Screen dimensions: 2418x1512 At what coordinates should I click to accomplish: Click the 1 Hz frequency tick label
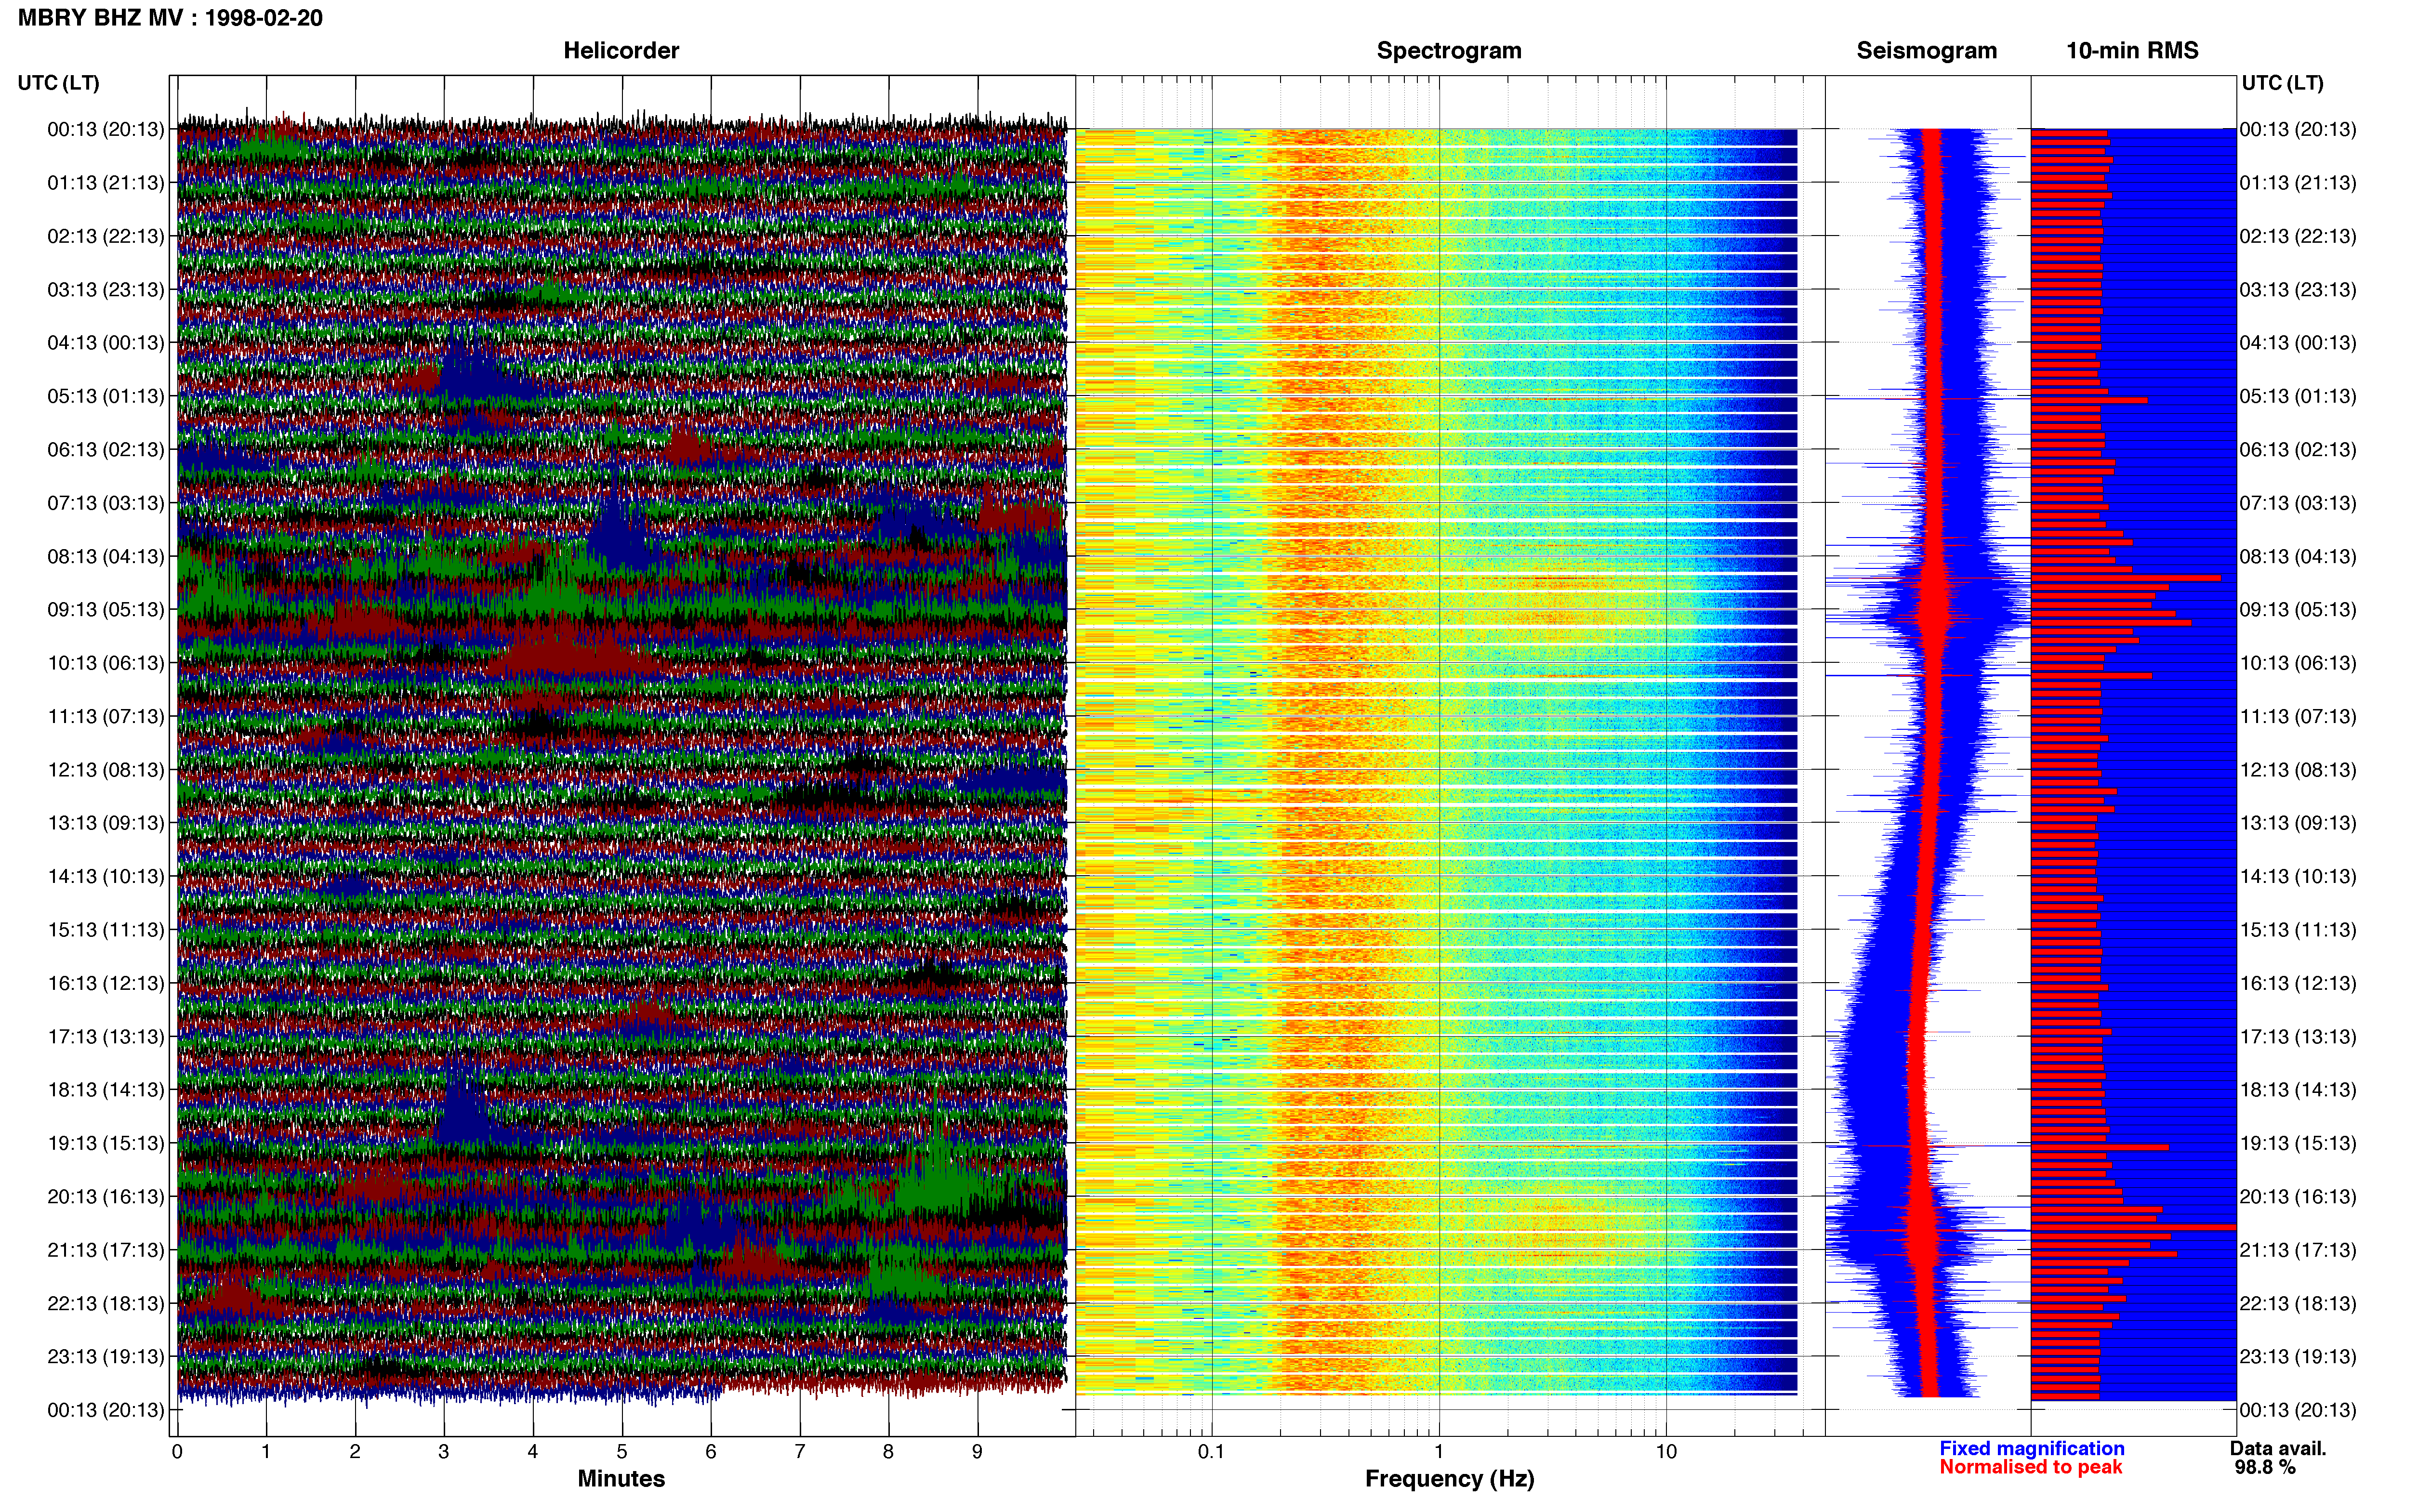pos(1439,1452)
